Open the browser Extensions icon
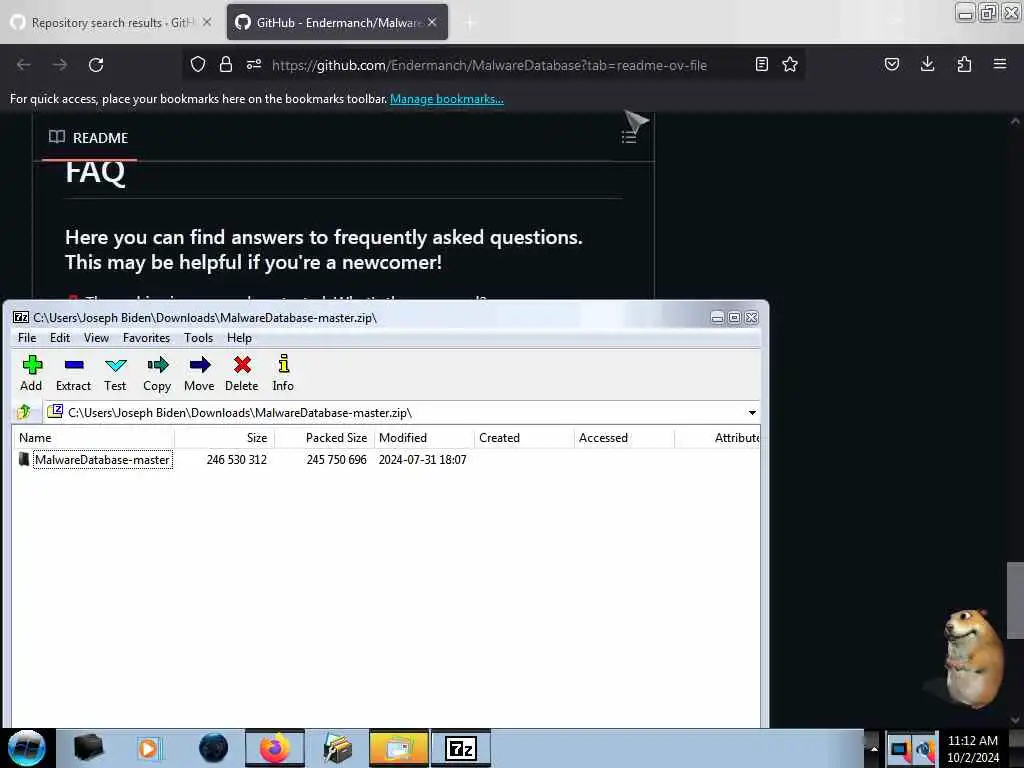 click(x=964, y=64)
